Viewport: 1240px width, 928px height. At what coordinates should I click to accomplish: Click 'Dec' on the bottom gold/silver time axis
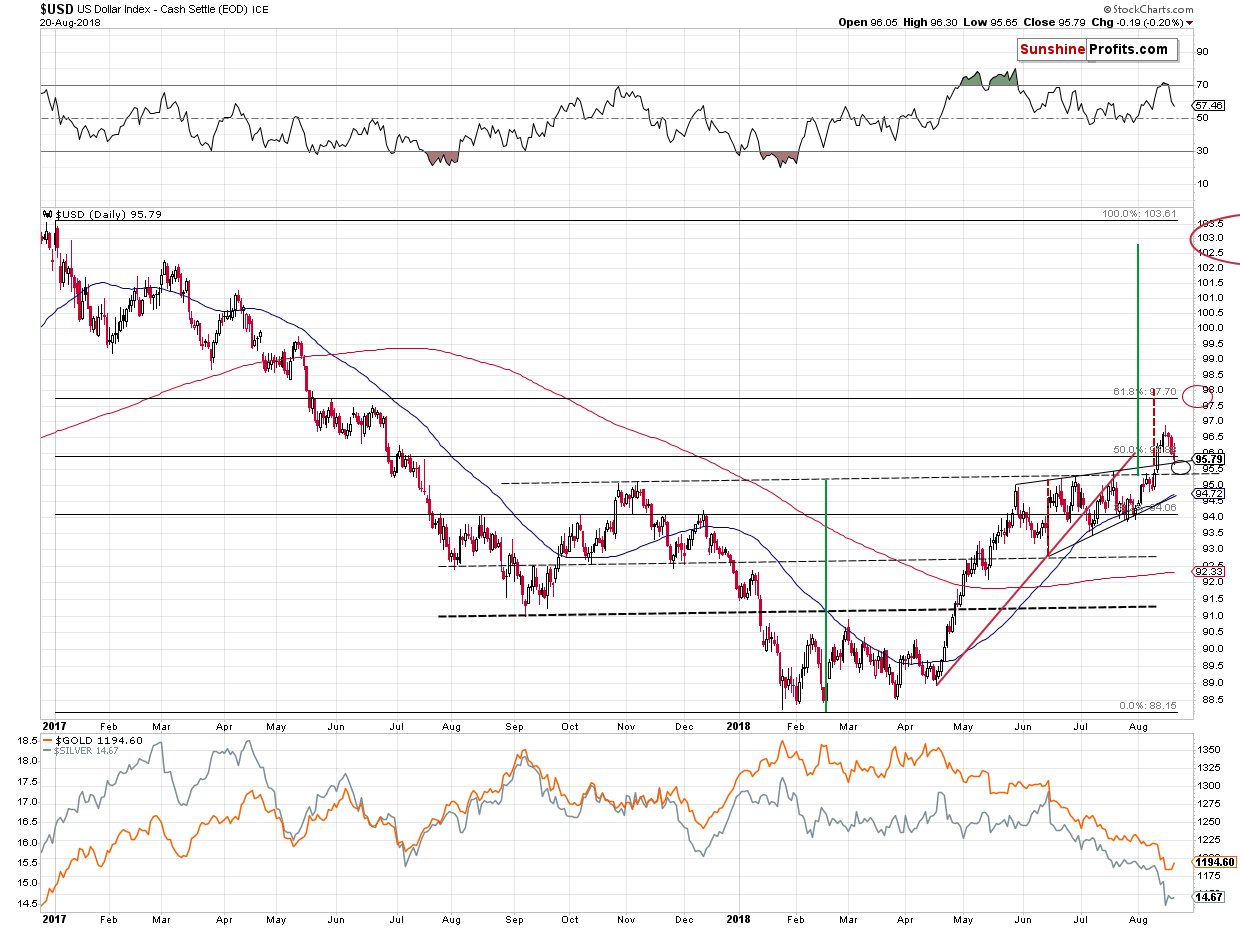[x=682, y=918]
